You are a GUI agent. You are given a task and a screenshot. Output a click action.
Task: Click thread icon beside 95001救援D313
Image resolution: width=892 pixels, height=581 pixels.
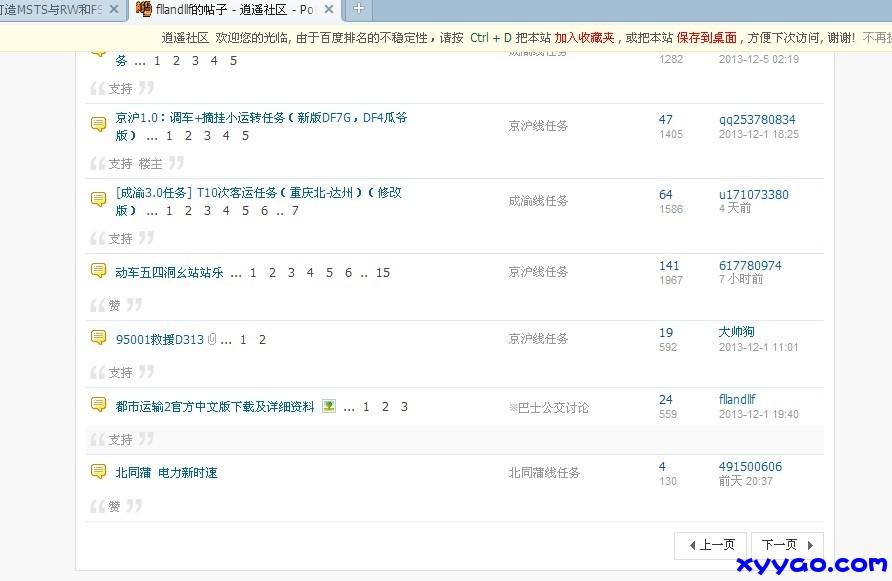point(99,338)
